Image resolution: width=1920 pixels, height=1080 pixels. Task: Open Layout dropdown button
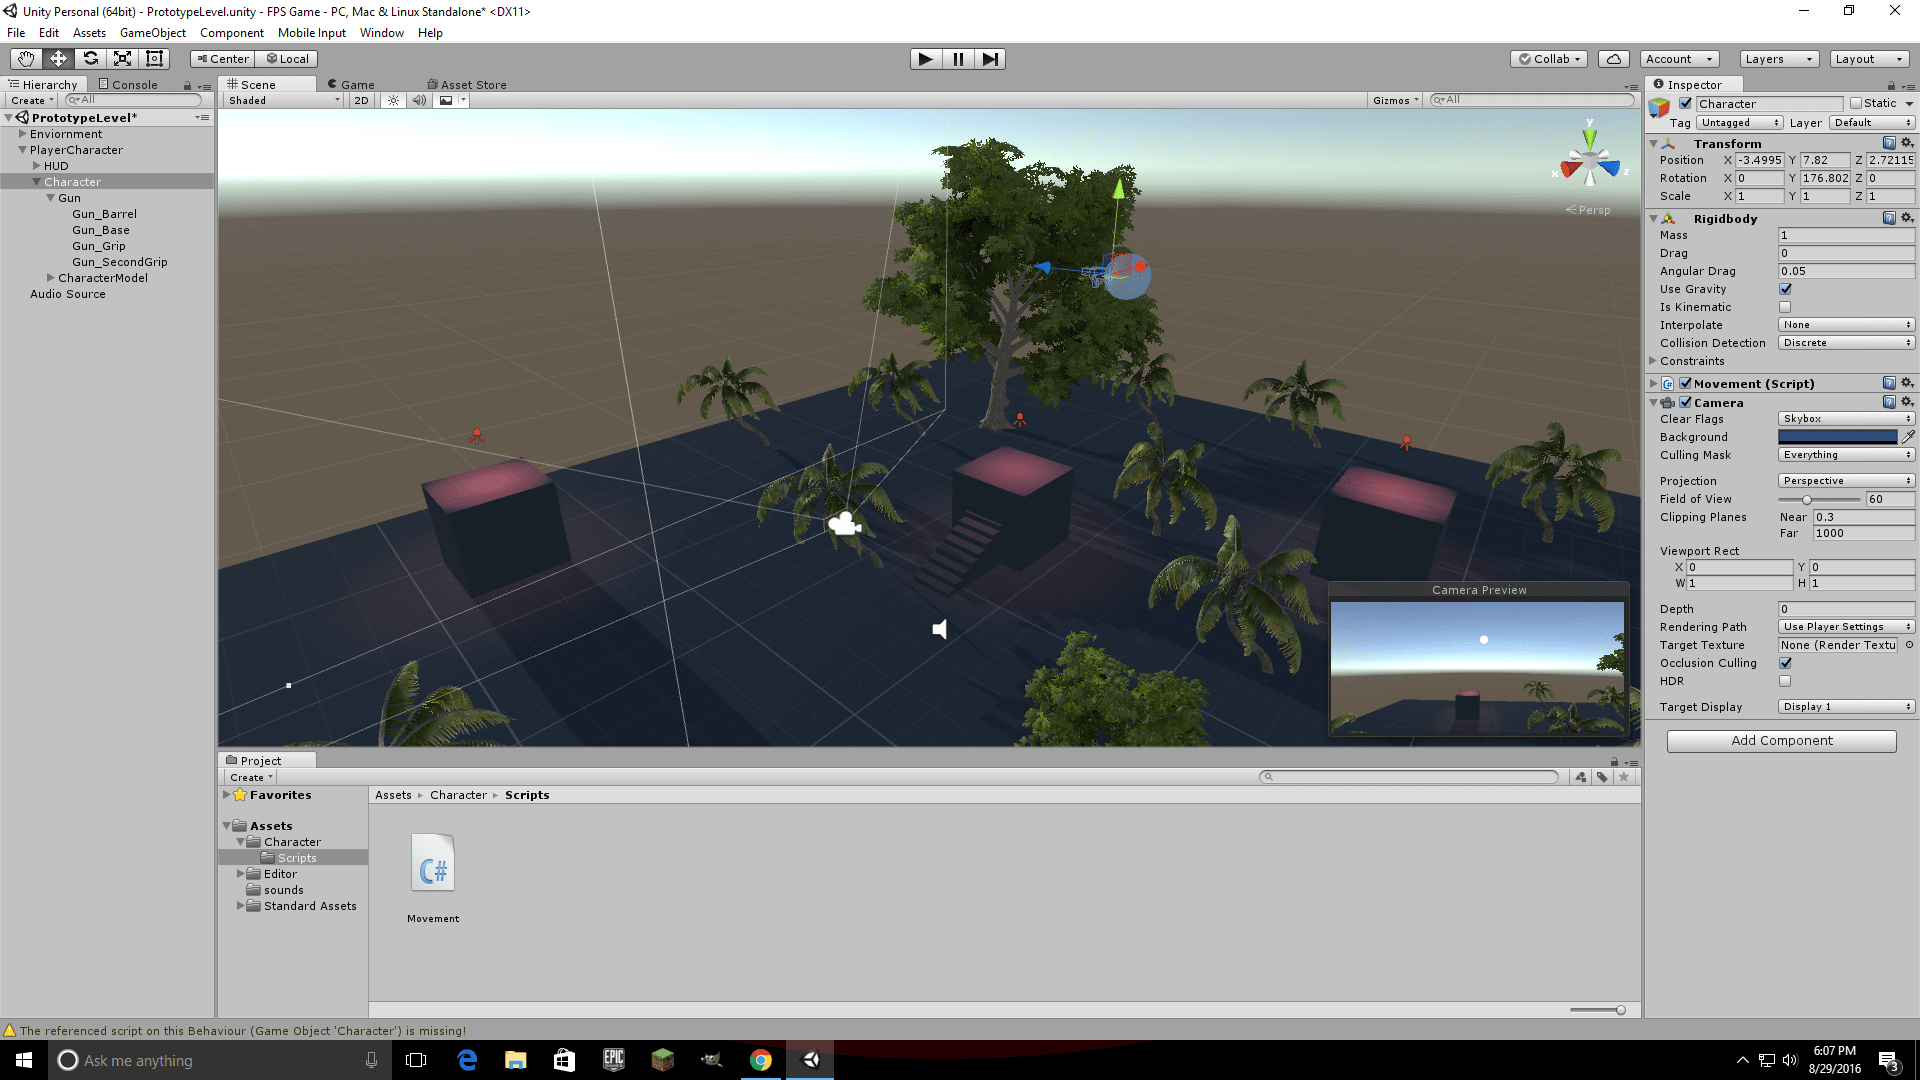point(1868,59)
